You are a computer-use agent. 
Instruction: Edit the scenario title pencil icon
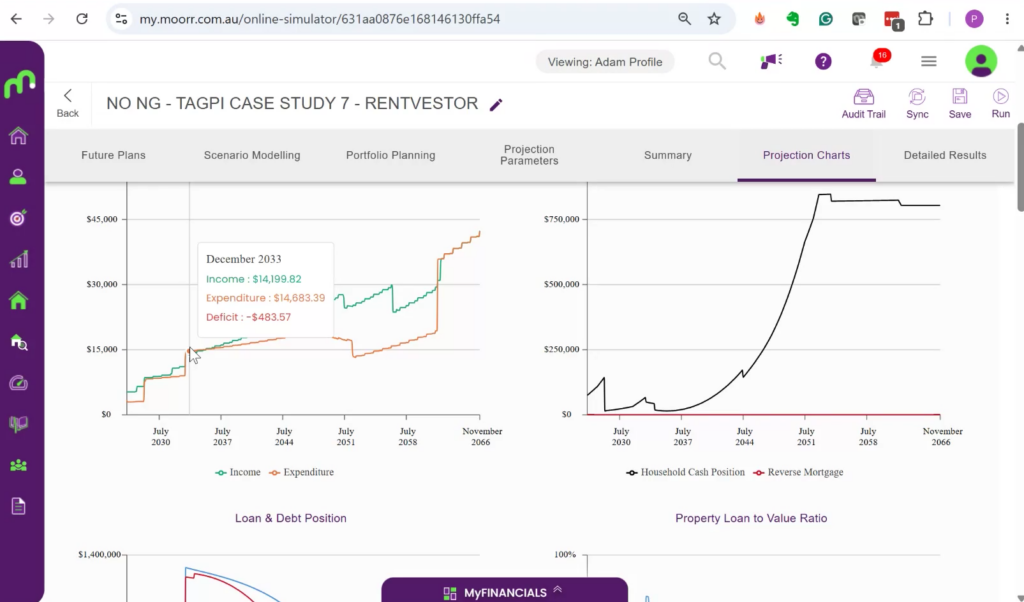coord(496,104)
